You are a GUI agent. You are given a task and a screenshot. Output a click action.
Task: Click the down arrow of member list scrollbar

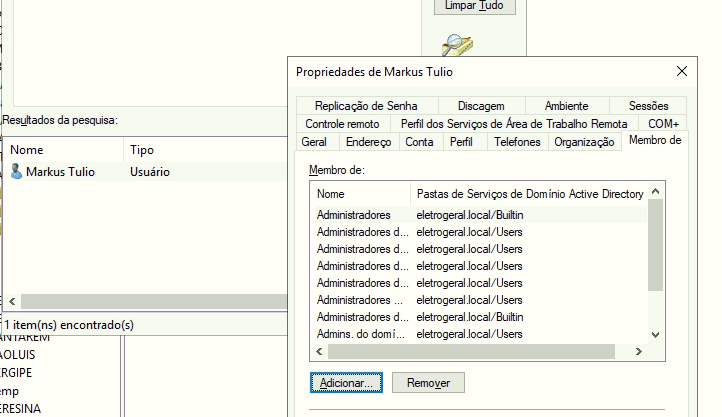pyautogui.click(x=656, y=335)
